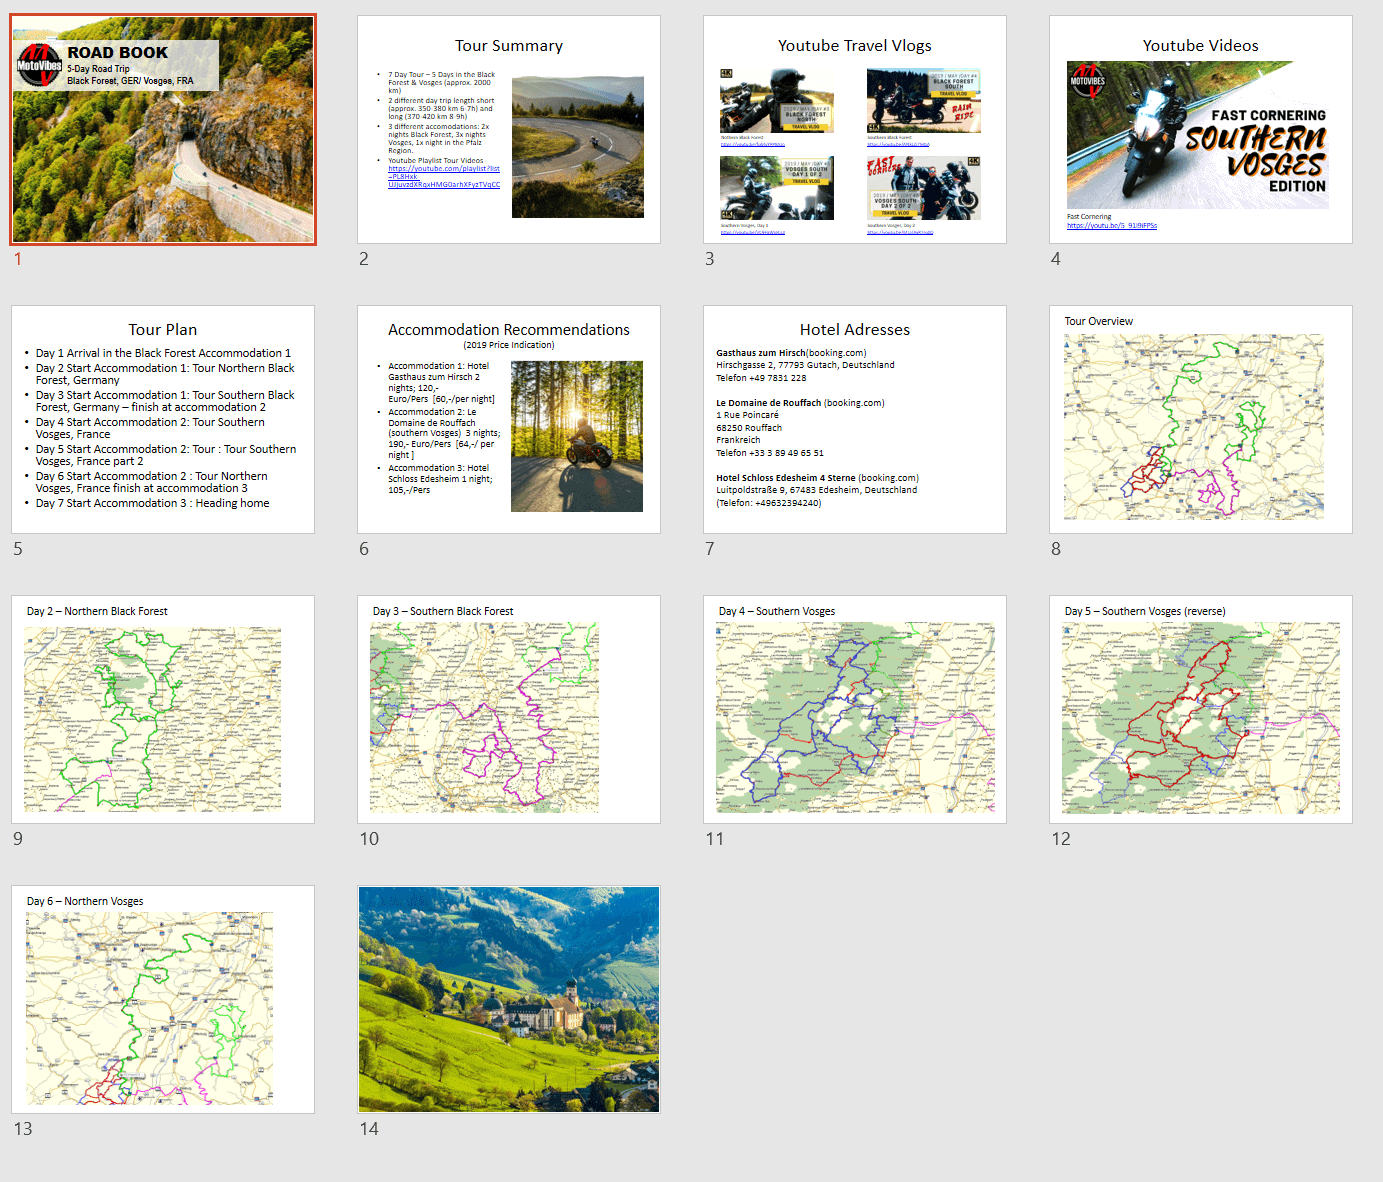Click the sunlit forest motorcycle photo
The image size is (1383, 1182).
(x=576, y=436)
